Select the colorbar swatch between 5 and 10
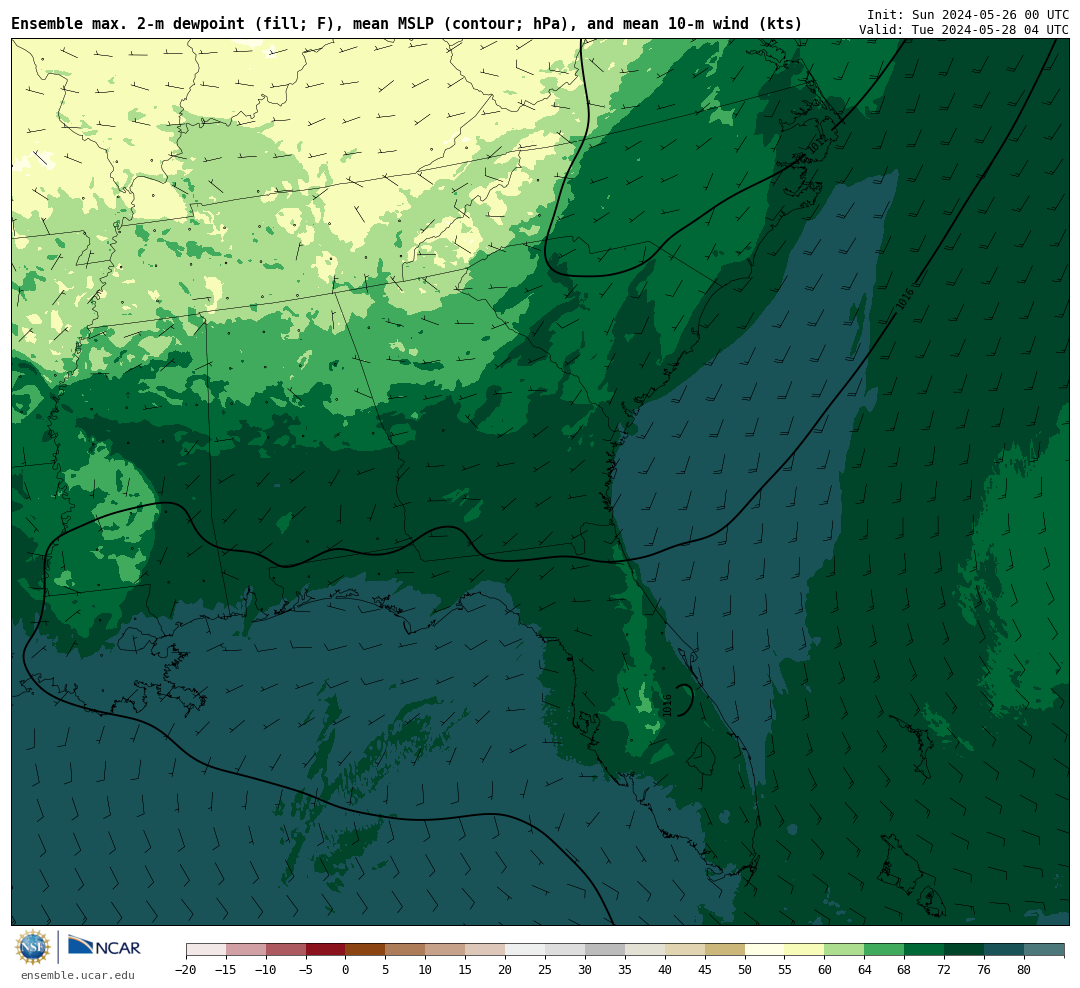Screen dimensions: 1080x988 coord(405,950)
